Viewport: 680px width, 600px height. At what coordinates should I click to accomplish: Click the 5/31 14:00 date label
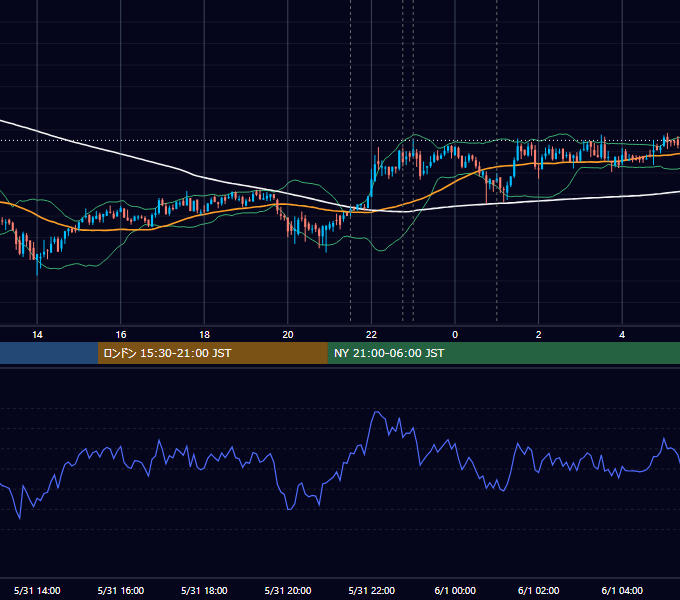(x=37, y=590)
